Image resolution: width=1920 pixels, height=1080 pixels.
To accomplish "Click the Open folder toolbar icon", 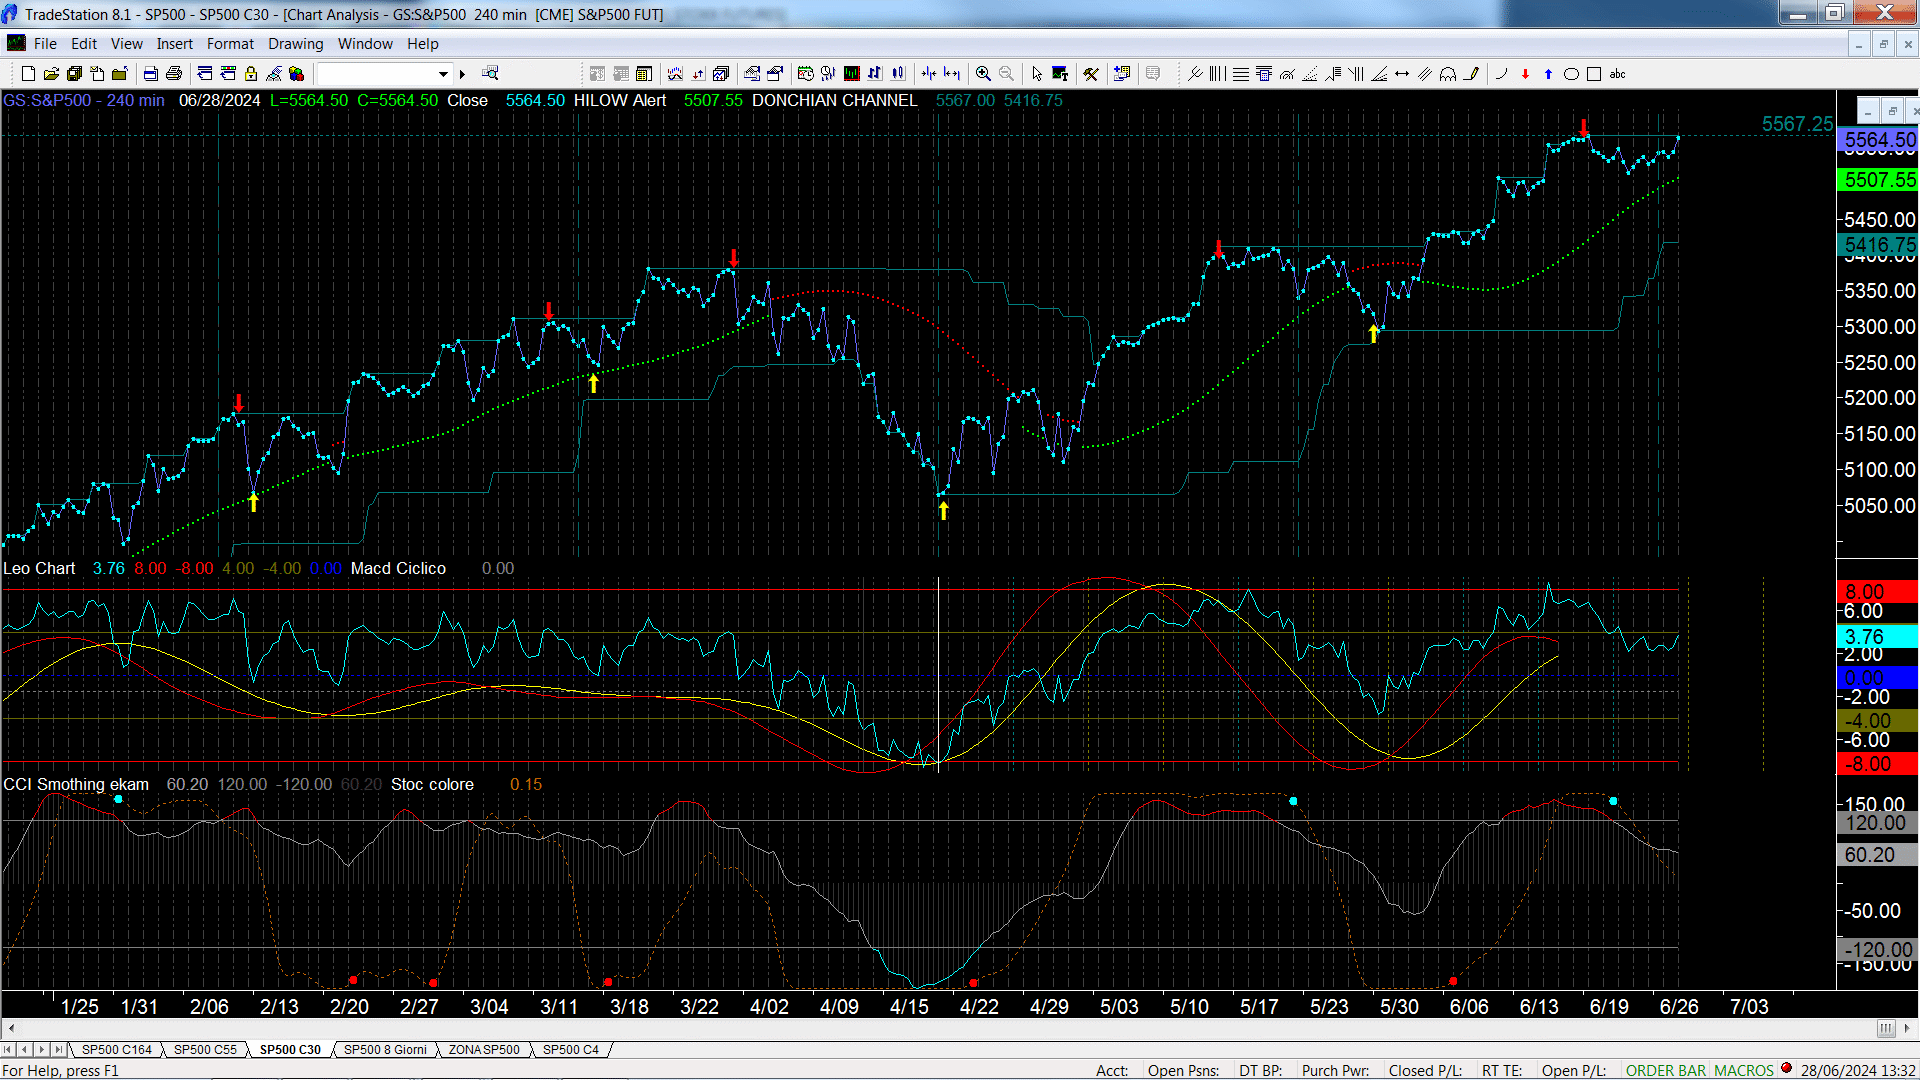I will click(51, 74).
